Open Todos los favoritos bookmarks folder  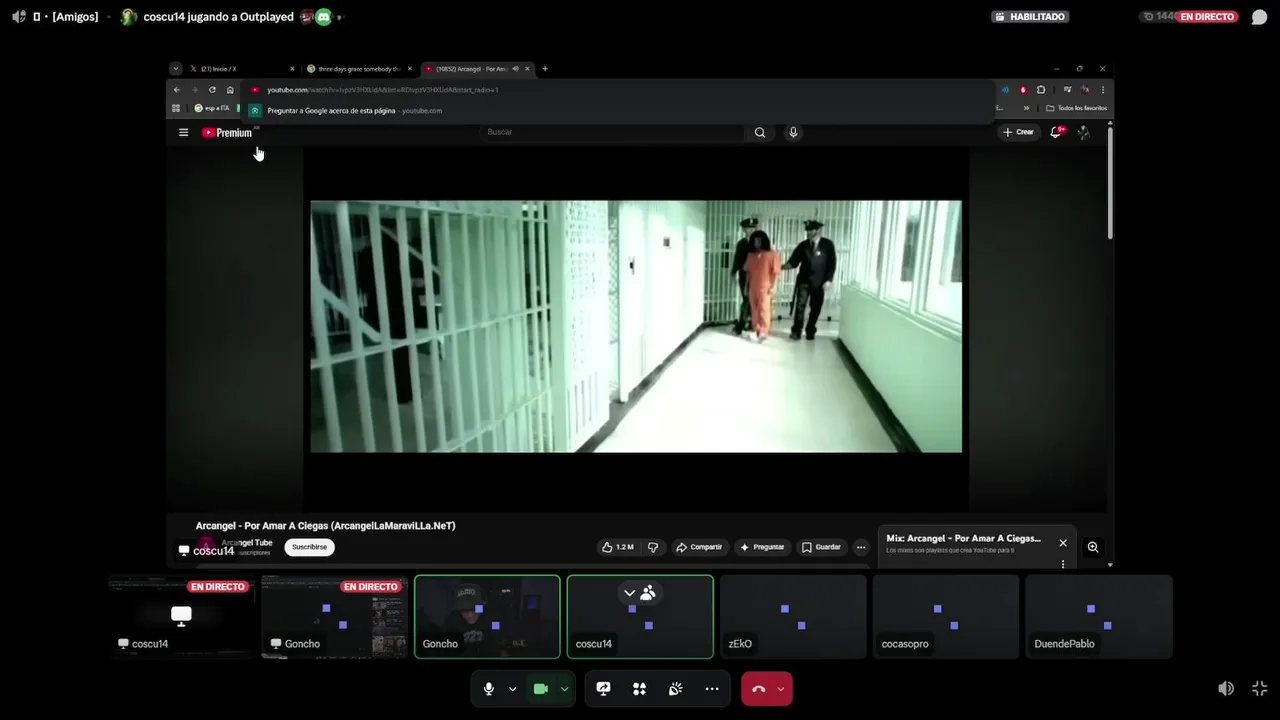[1077, 108]
